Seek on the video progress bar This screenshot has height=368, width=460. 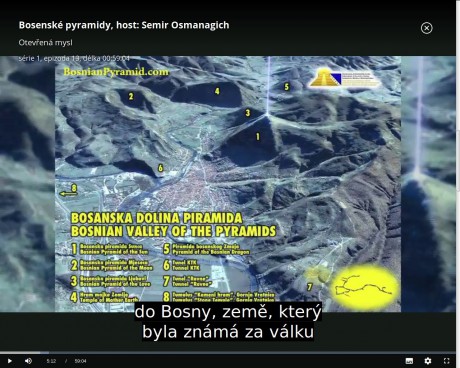pyautogui.click(x=228, y=352)
